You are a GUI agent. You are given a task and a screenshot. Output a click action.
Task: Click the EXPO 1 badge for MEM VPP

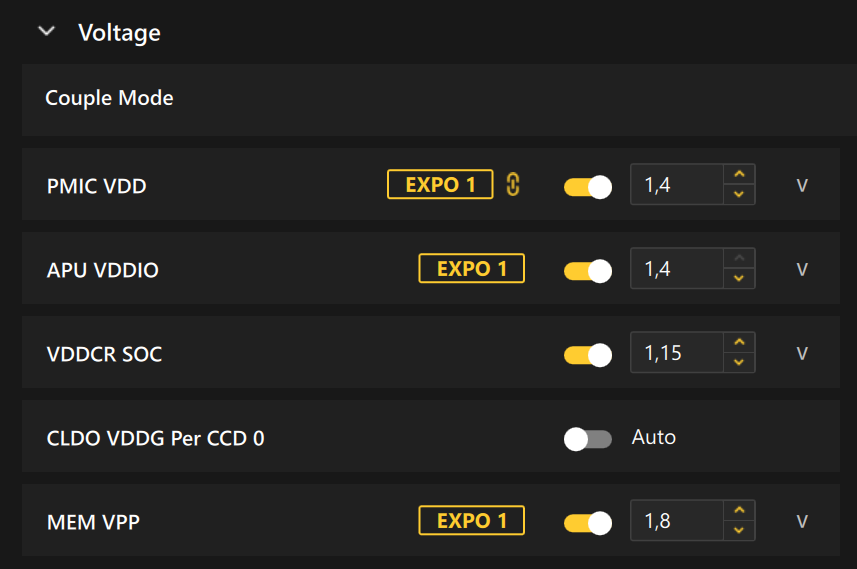[x=471, y=521]
